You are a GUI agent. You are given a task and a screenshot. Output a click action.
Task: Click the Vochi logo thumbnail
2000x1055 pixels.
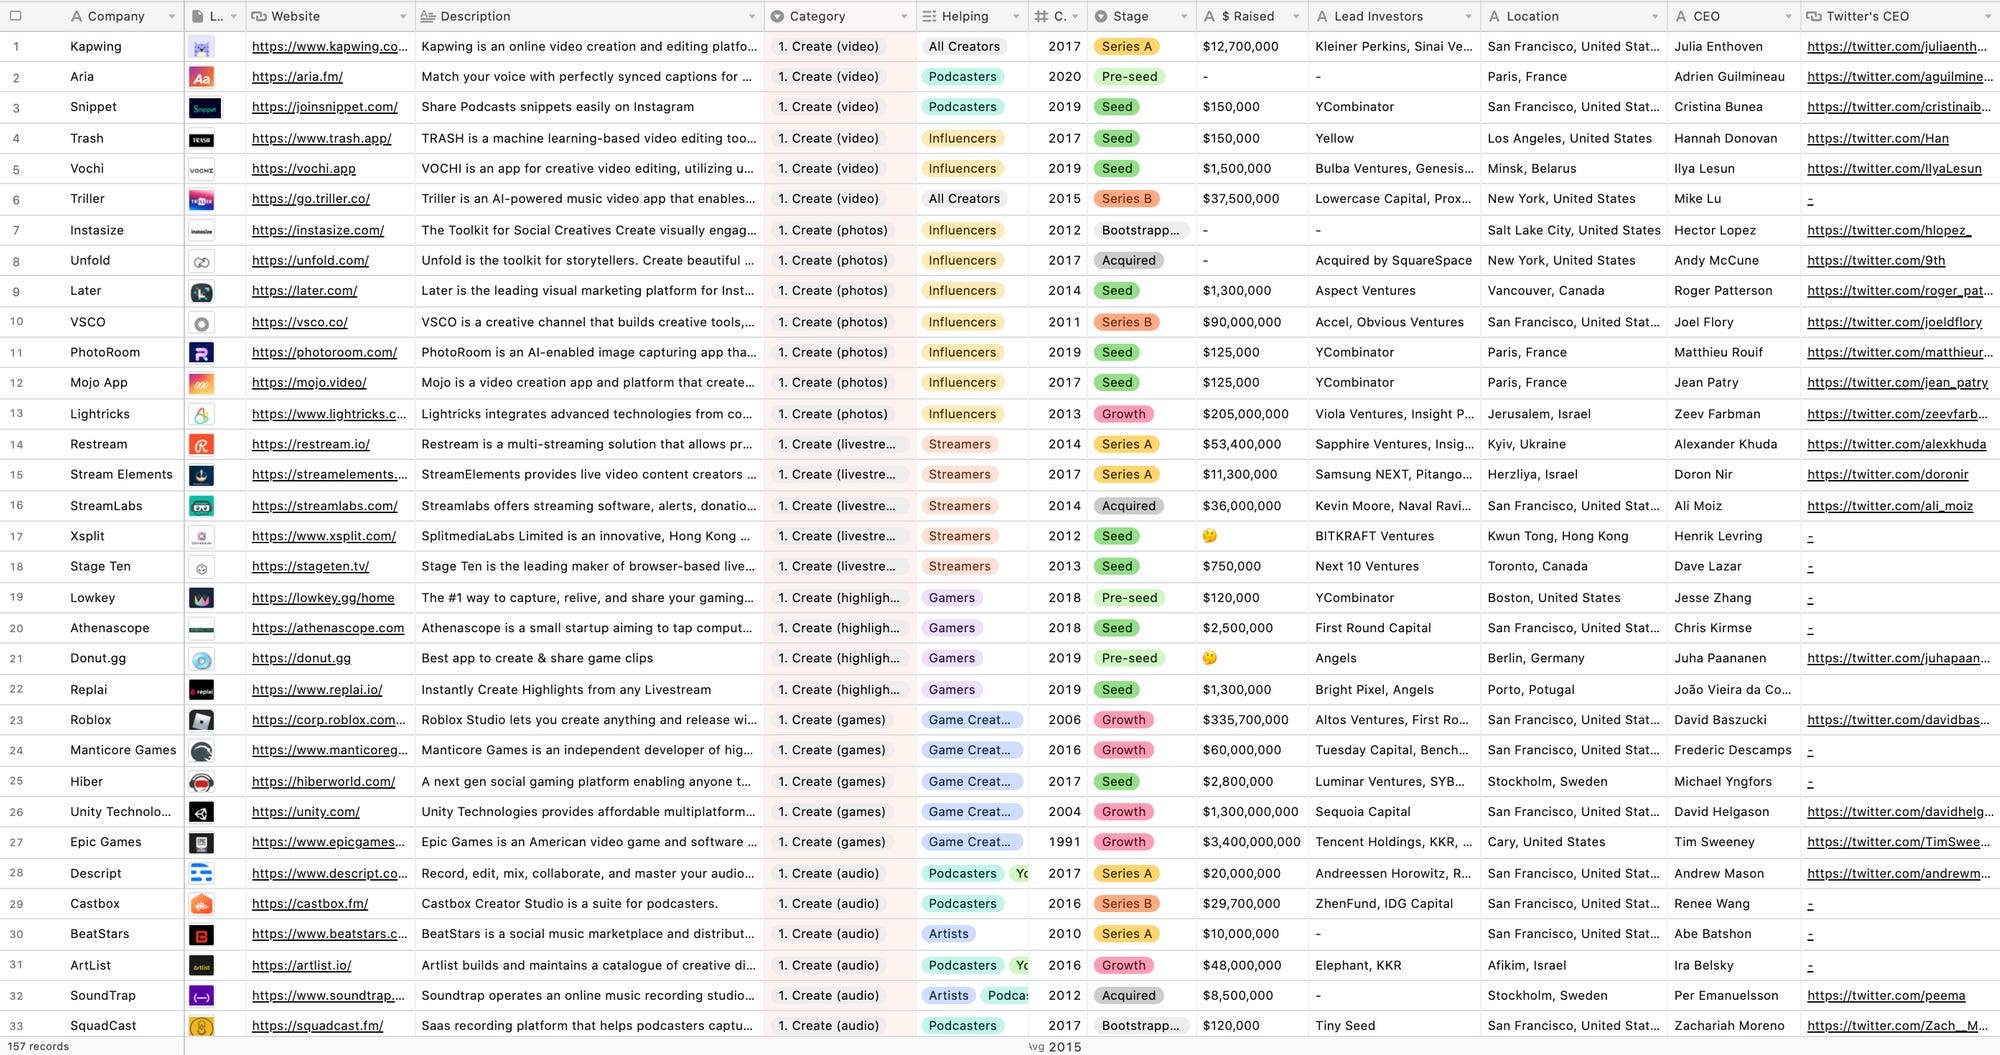202,170
